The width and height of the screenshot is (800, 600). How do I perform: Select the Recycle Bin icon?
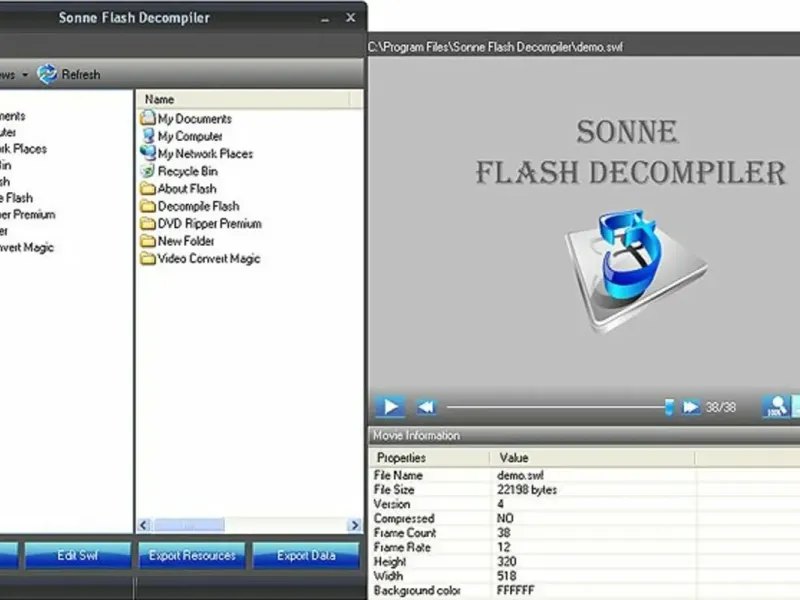coord(147,171)
